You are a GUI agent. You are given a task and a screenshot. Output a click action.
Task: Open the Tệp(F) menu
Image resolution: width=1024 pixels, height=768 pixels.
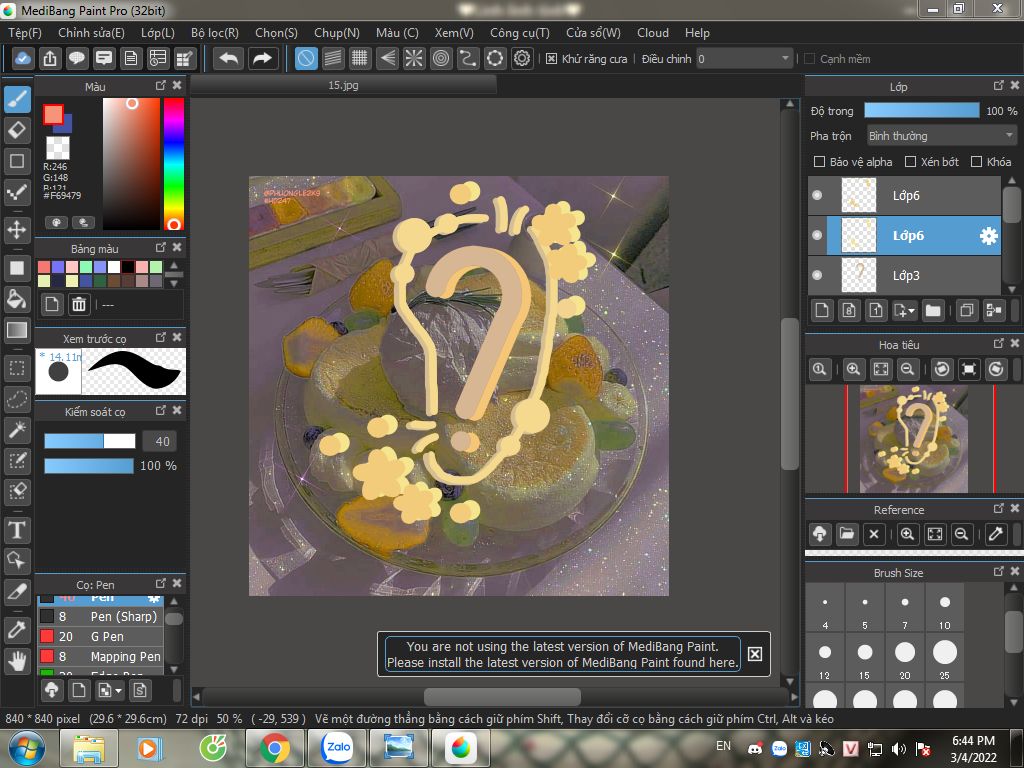tap(25, 33)
